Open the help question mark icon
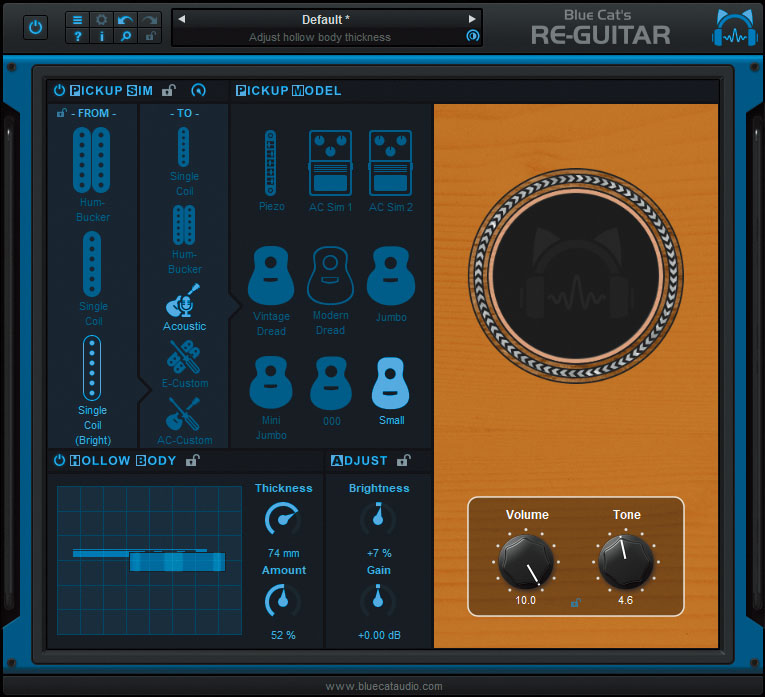The height and width of the screenshot is (697, 765). pyautogui.click(x=77, y=36)
